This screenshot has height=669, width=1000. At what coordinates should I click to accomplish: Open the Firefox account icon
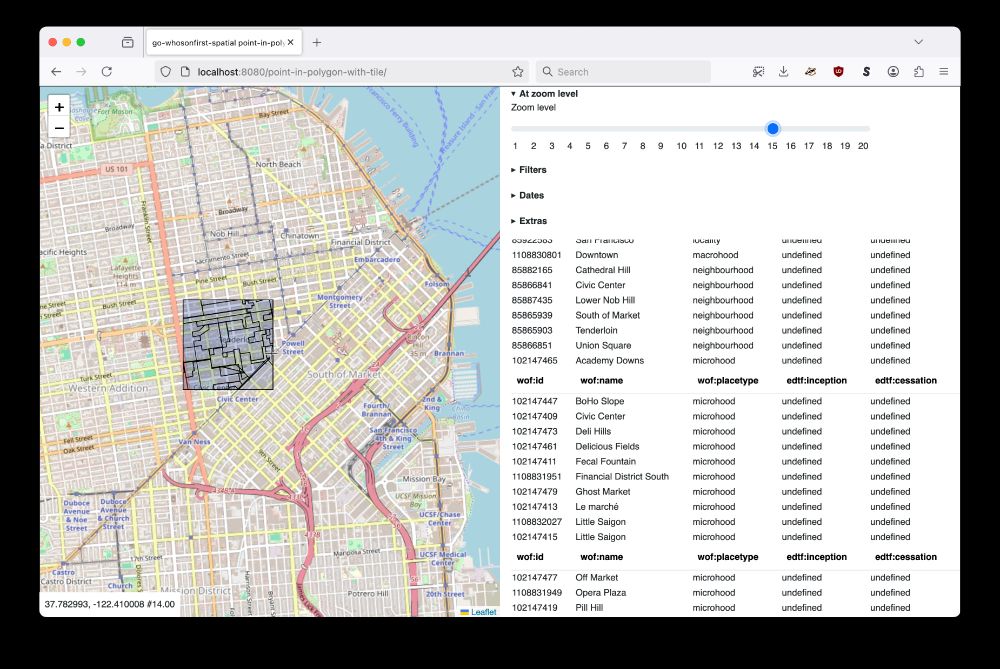(x=892, y=72)
